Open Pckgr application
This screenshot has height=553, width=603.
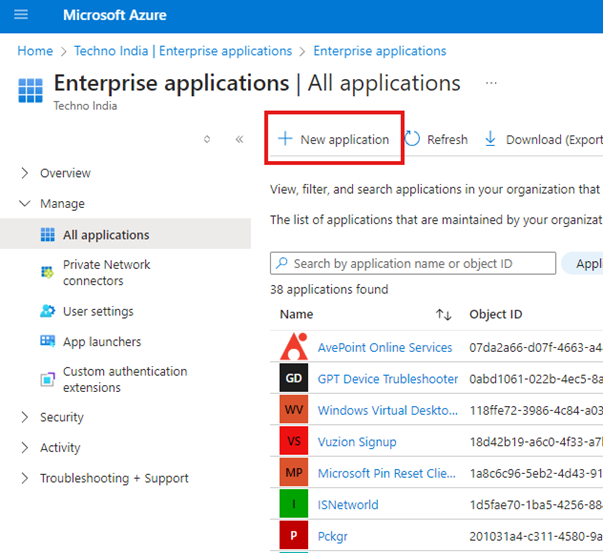point(333,536)
